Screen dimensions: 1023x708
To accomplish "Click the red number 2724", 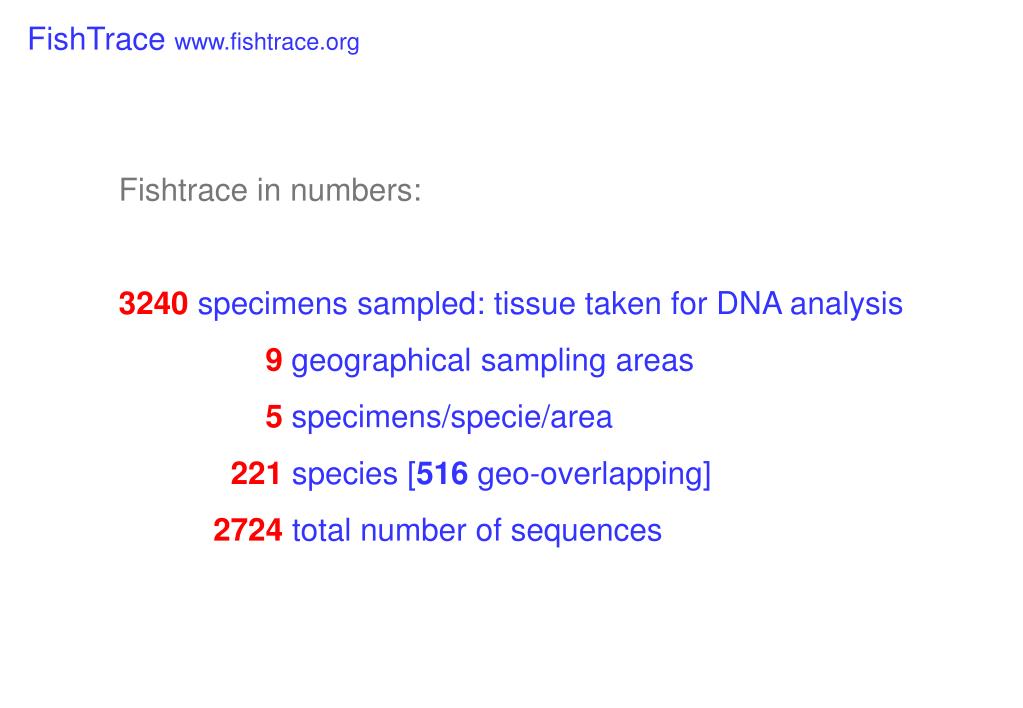I will click(248, 531).
